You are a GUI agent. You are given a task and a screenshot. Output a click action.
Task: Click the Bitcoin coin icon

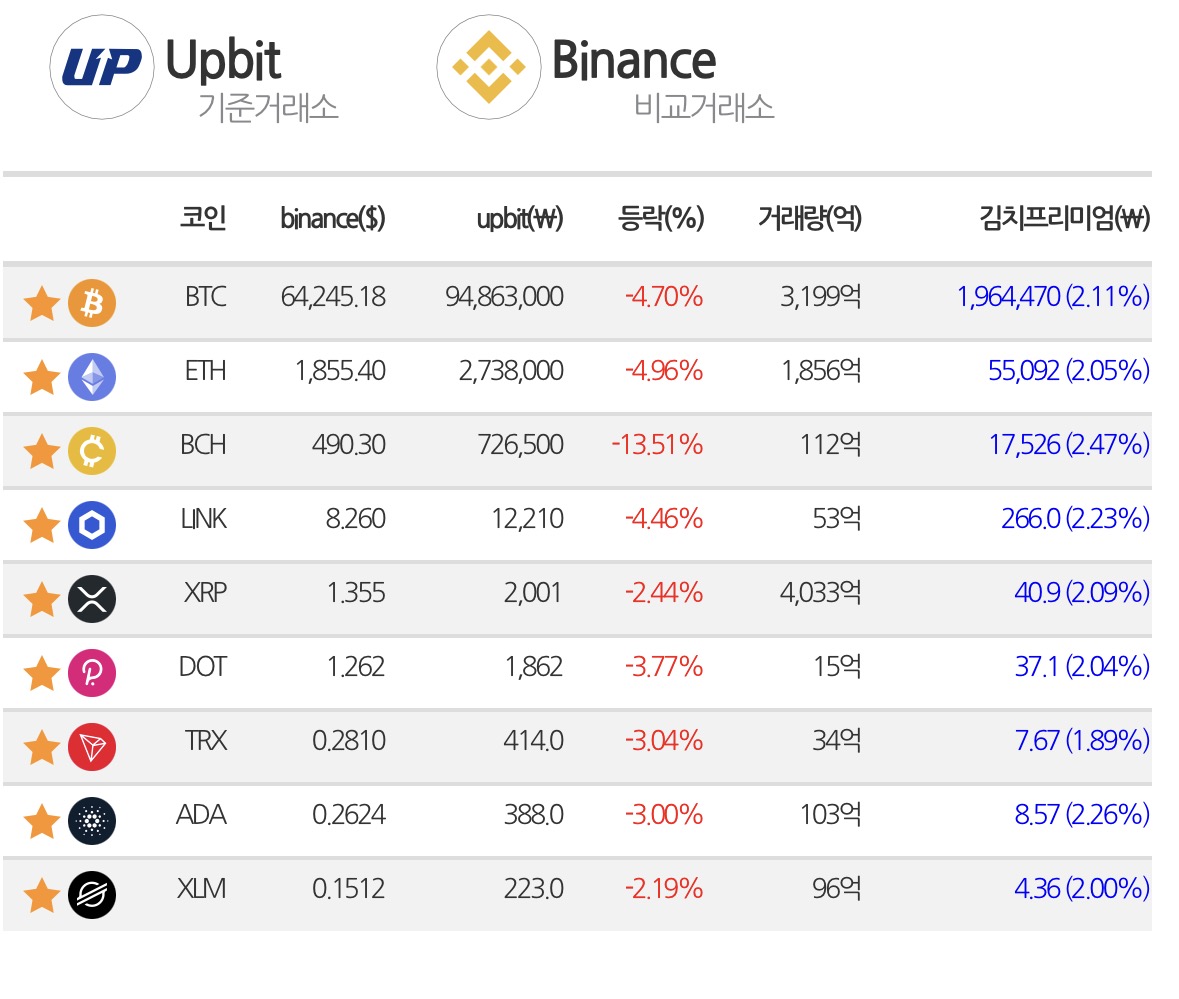(x=92, y=303)
